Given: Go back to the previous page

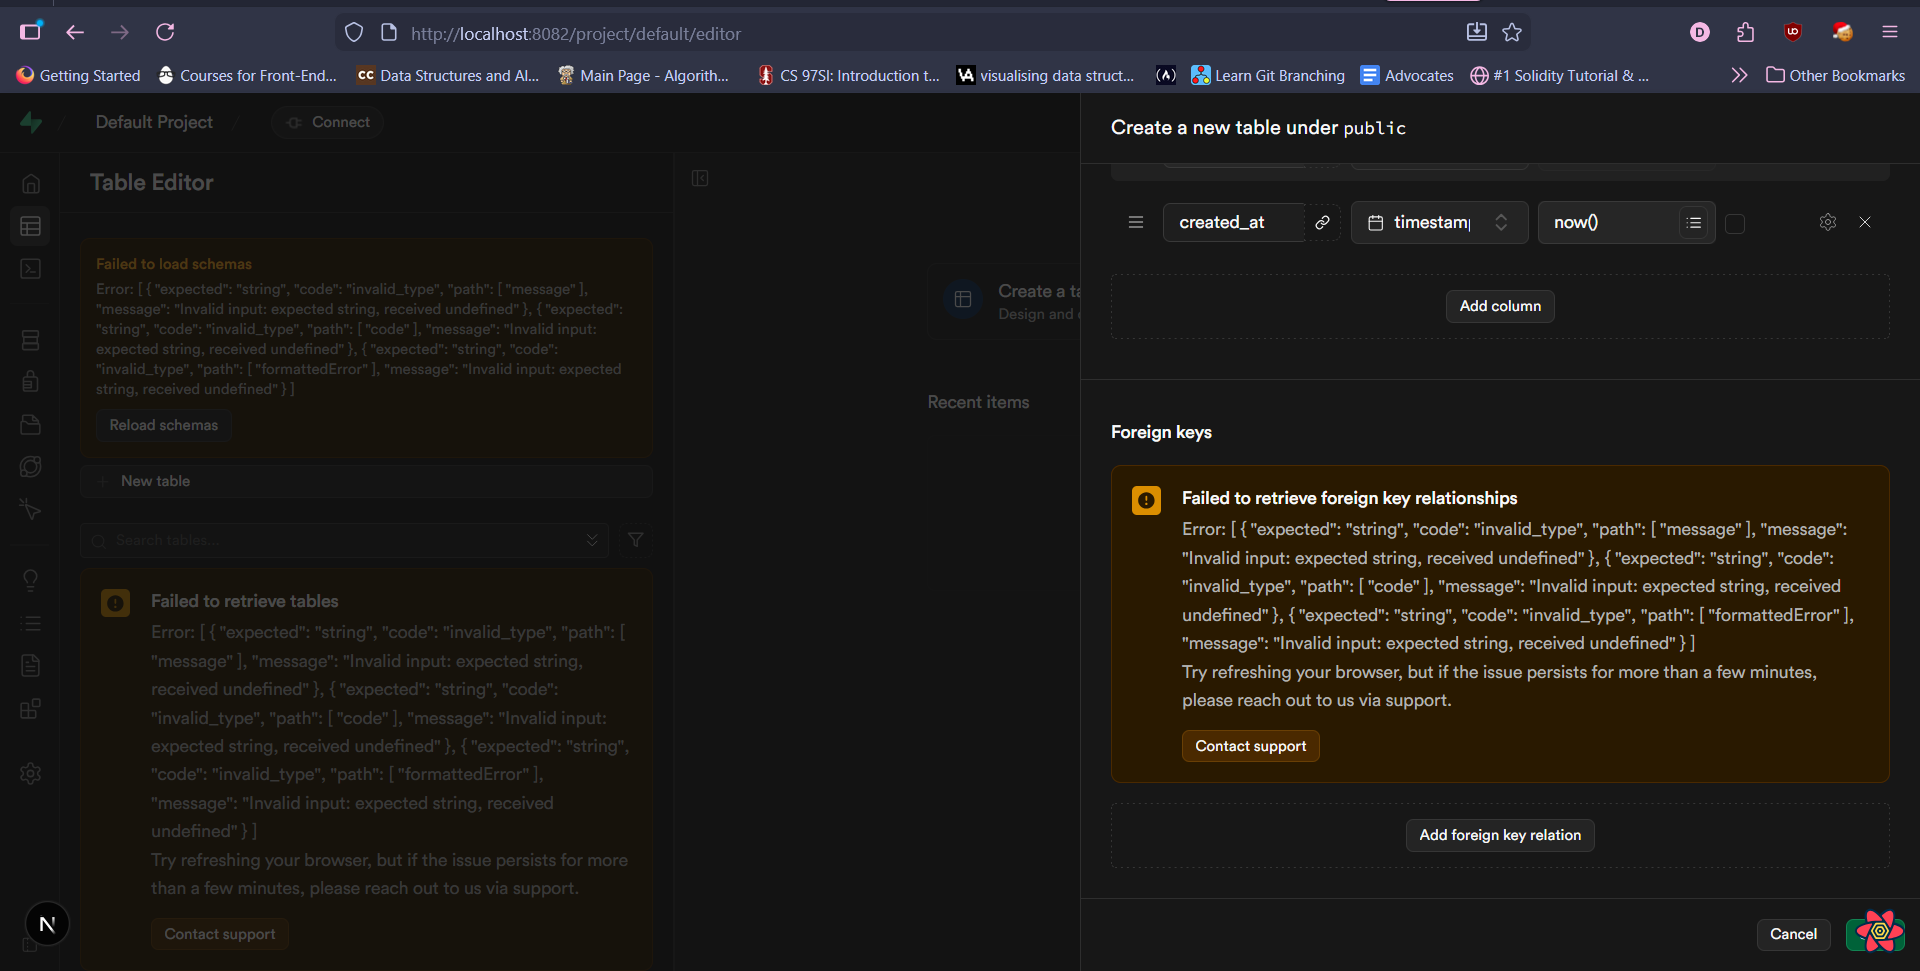Looking at the screenshot, I should [x=75, y=32].
